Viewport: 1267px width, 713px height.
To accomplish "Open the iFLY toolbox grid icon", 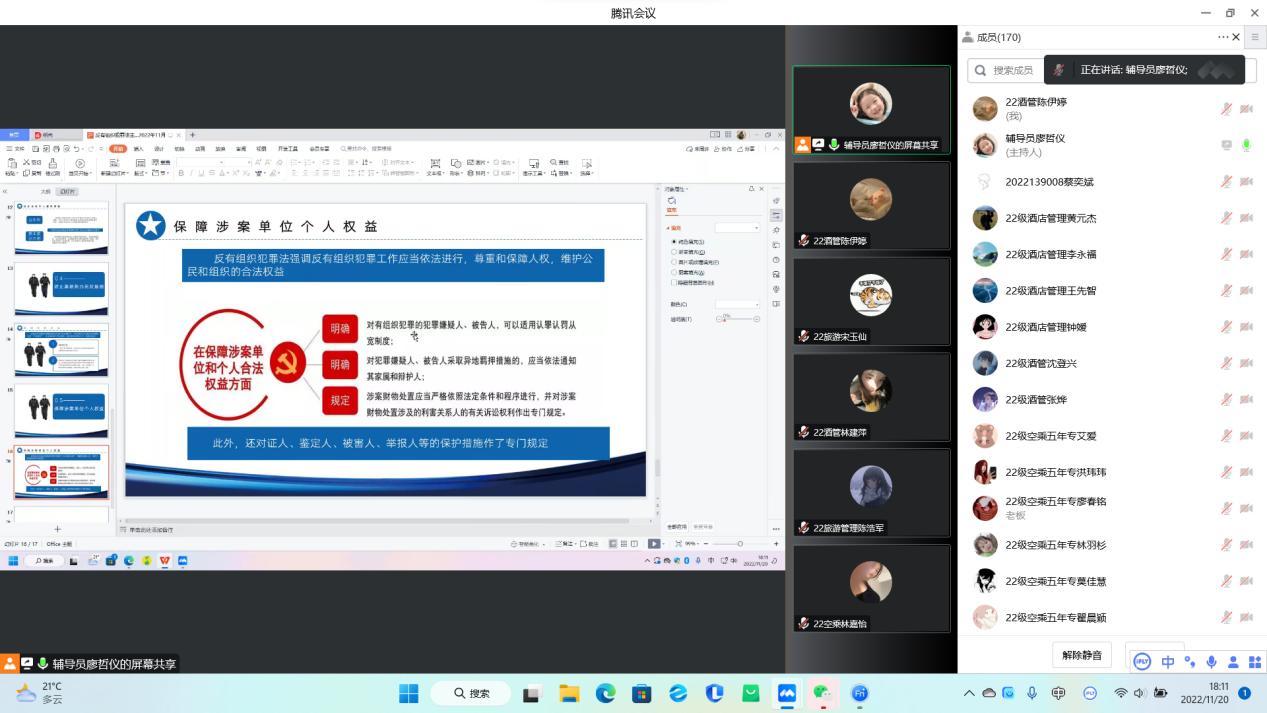I will tap(1255, 662).
